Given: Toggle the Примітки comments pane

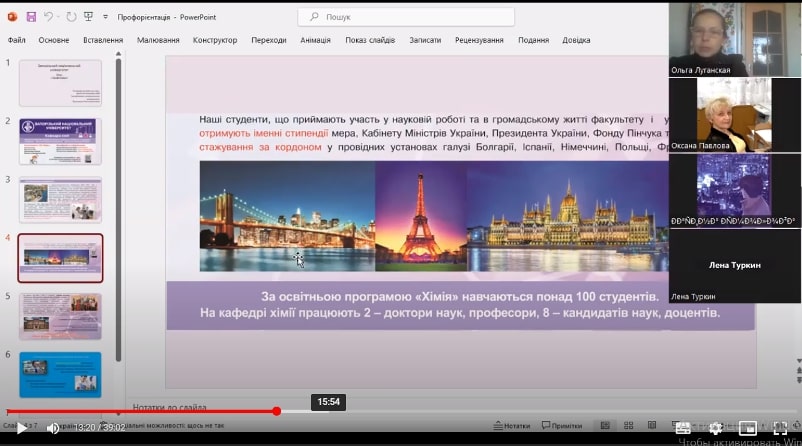Looking at the screenshot, I should coord(562,426).
